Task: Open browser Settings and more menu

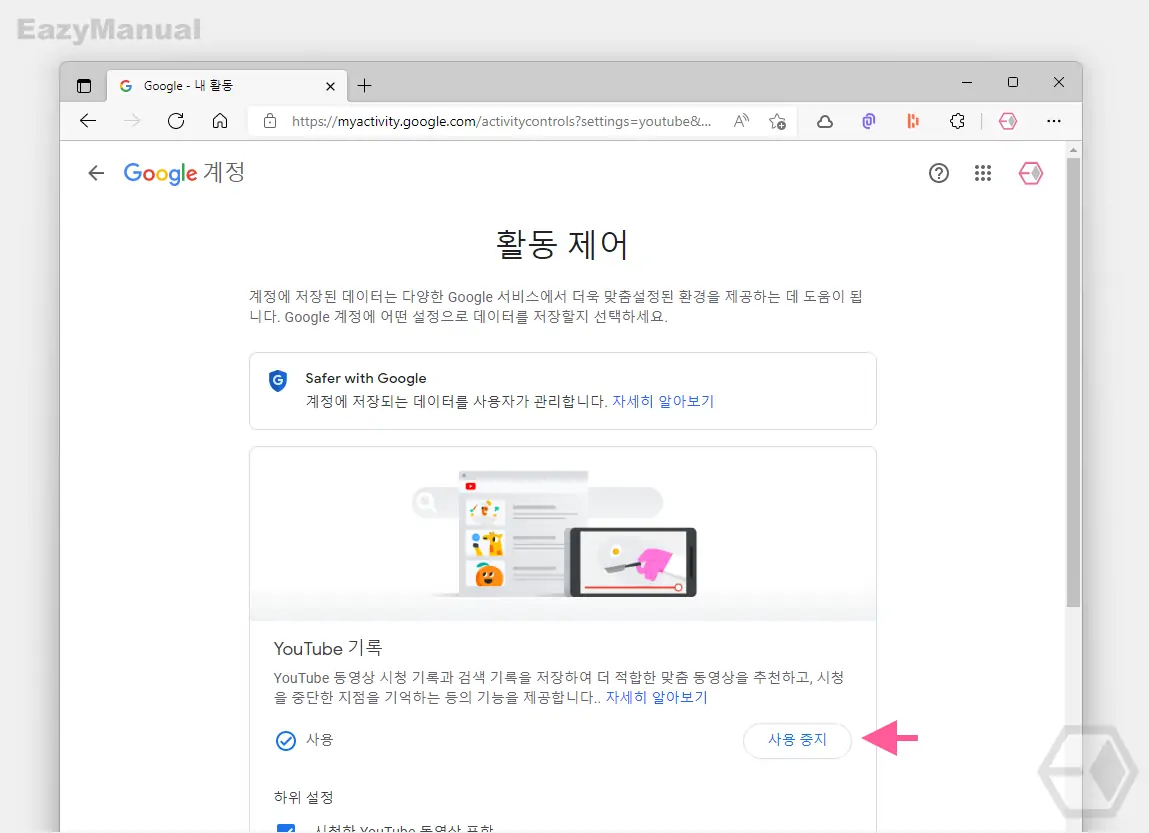Action: (x=1054, y=121)
